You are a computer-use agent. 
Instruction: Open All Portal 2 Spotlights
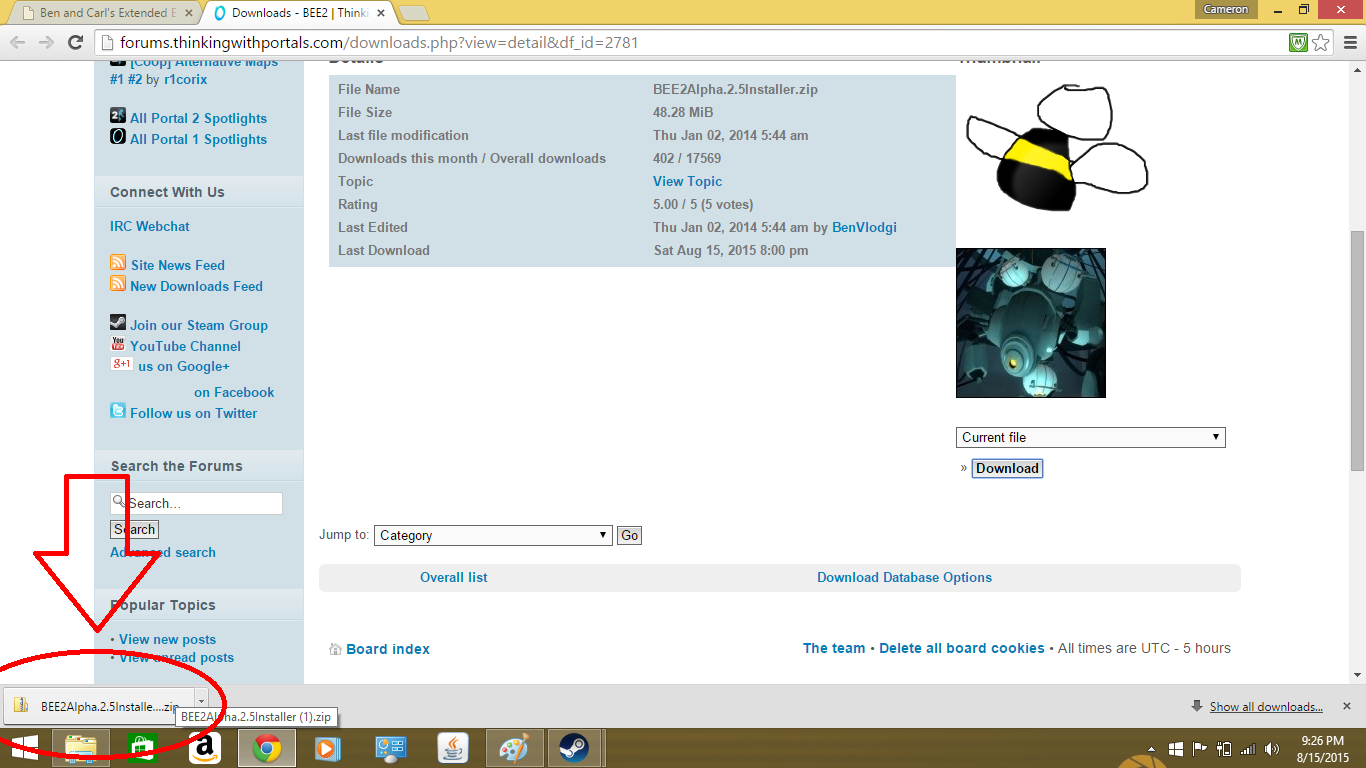click(x=199, y=118)
